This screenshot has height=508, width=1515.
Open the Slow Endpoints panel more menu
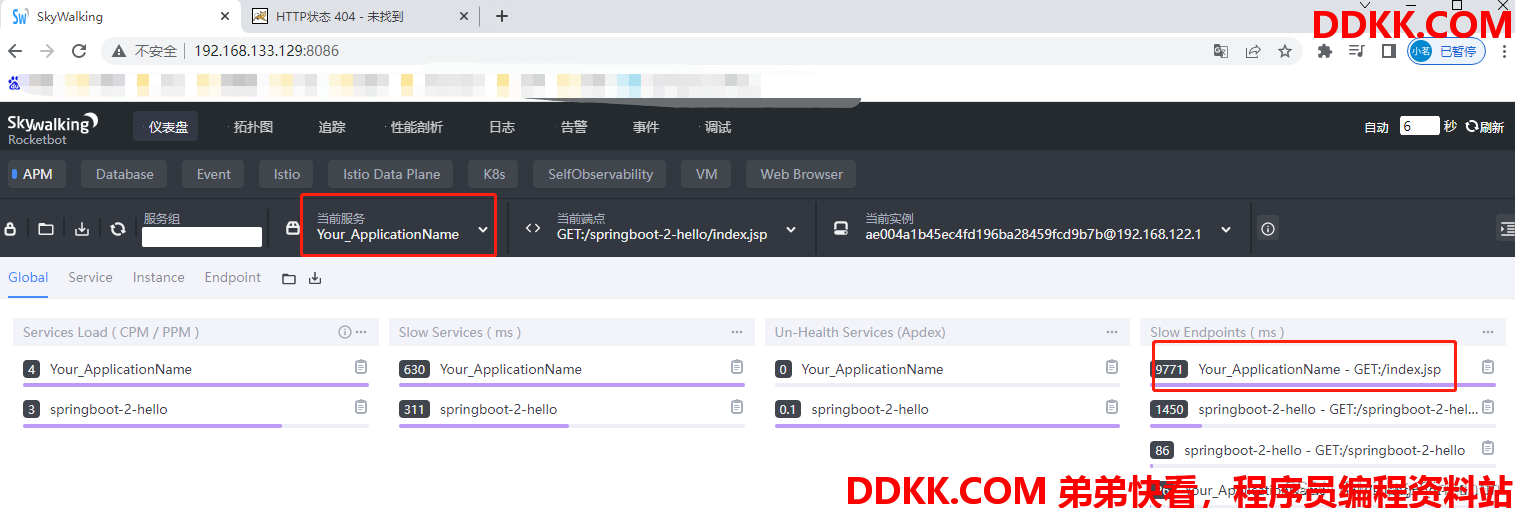[x=1488, y=332]
